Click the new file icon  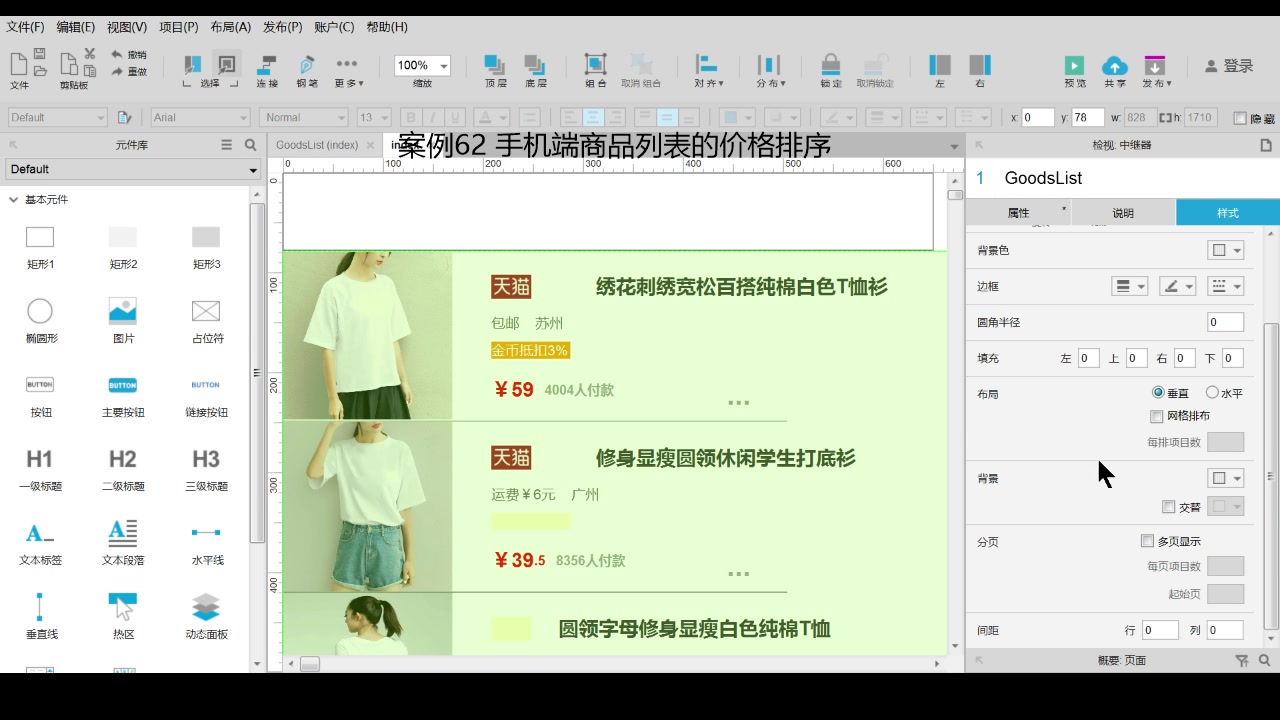tap(18, 64)
